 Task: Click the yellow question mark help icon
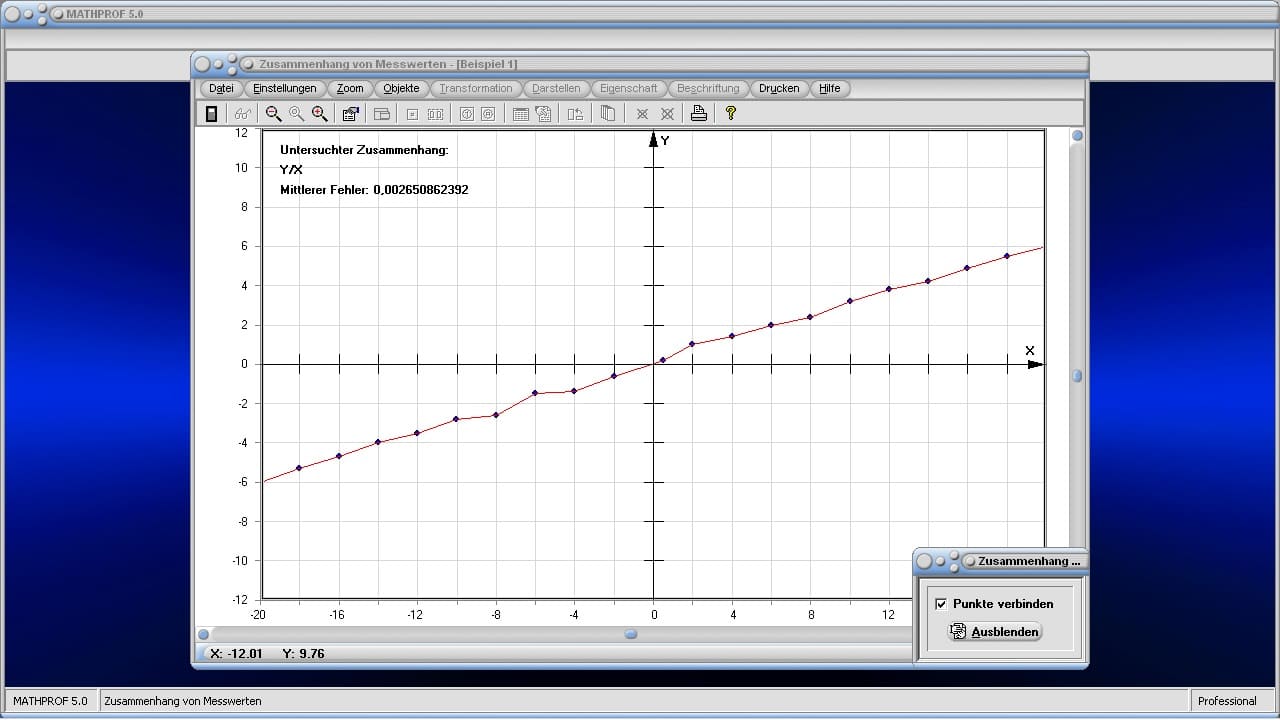[x=731, y=114]
